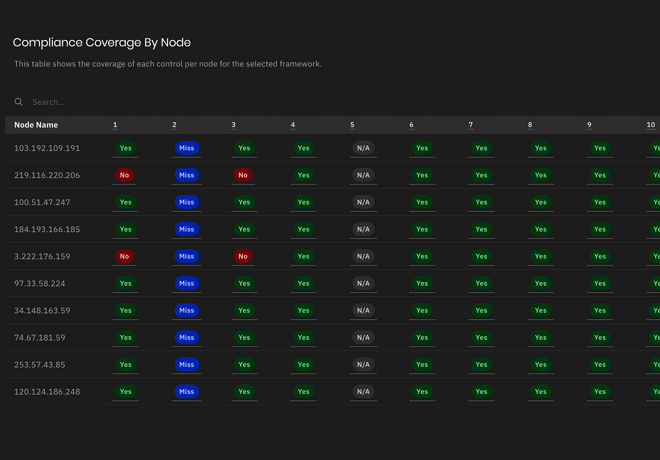Select control column header 10
This screenshot has height=460, width=660.
coord(651,125)
